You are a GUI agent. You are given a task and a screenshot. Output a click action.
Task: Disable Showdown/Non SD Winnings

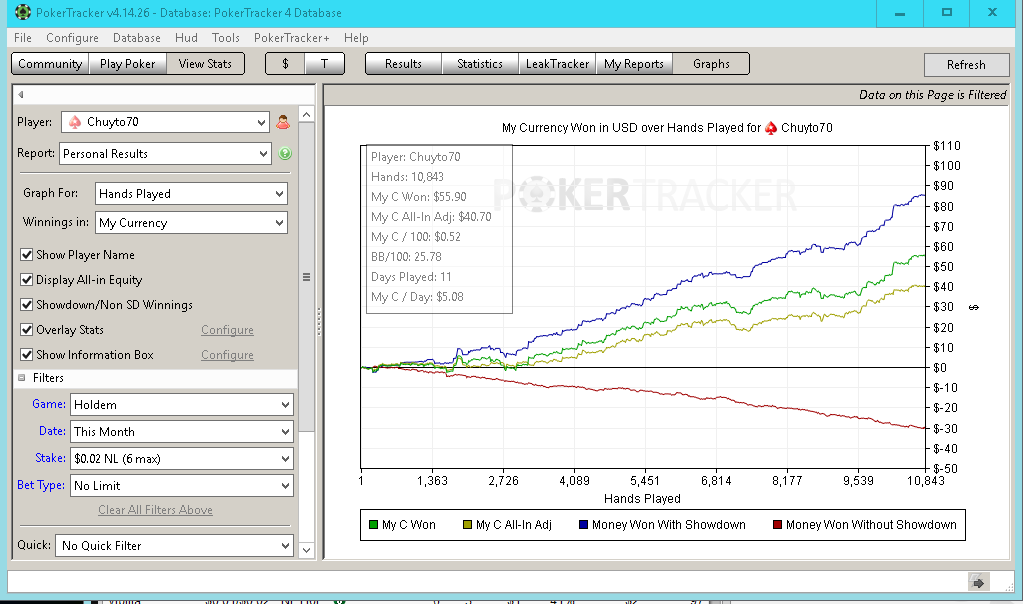click(27, 305)
